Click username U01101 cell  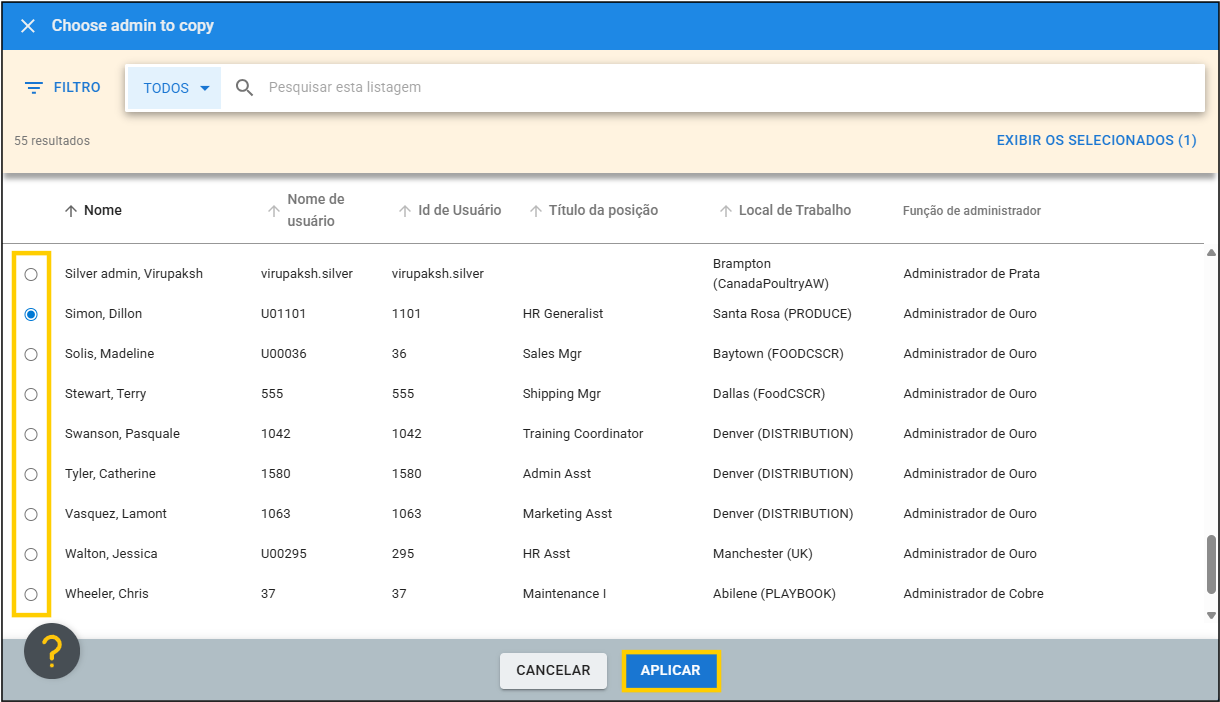284,314
